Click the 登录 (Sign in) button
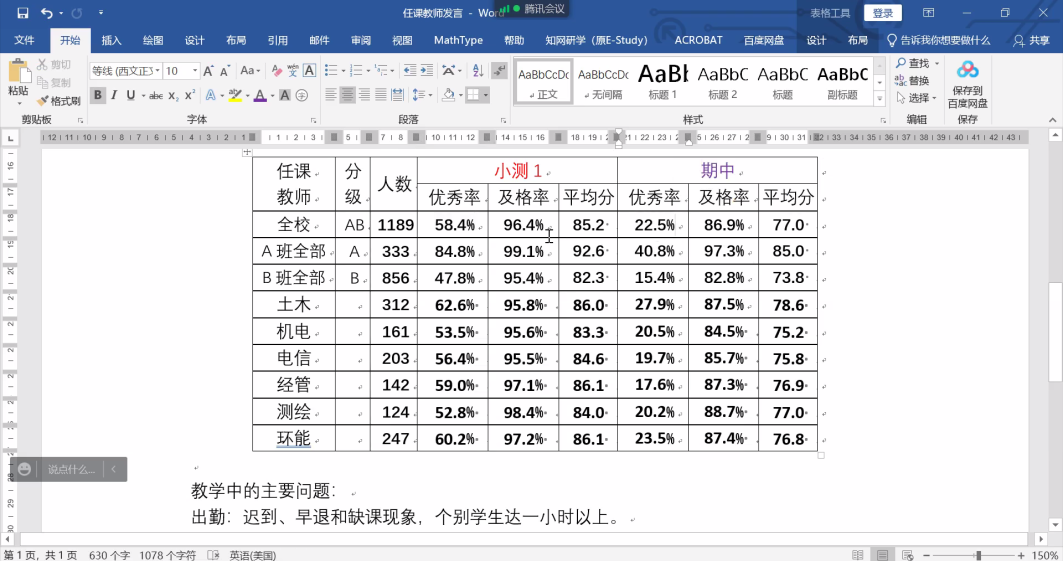 (883, 13)
